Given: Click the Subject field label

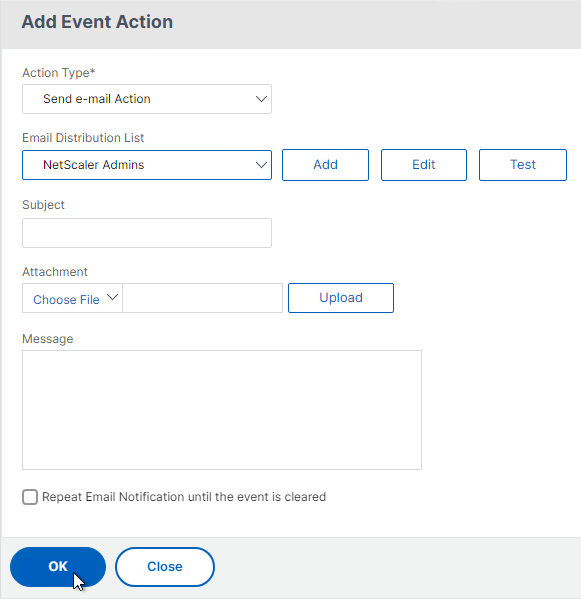Looking at the screenshot, I should coord(43,205).
